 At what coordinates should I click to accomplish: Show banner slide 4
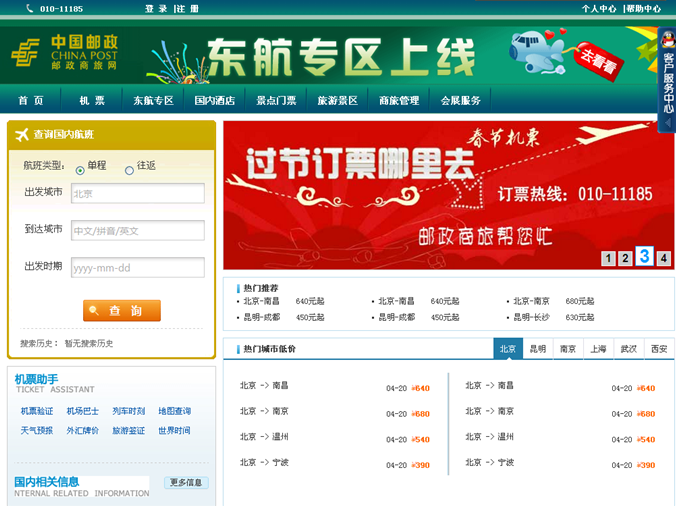(x=663, y=258)
